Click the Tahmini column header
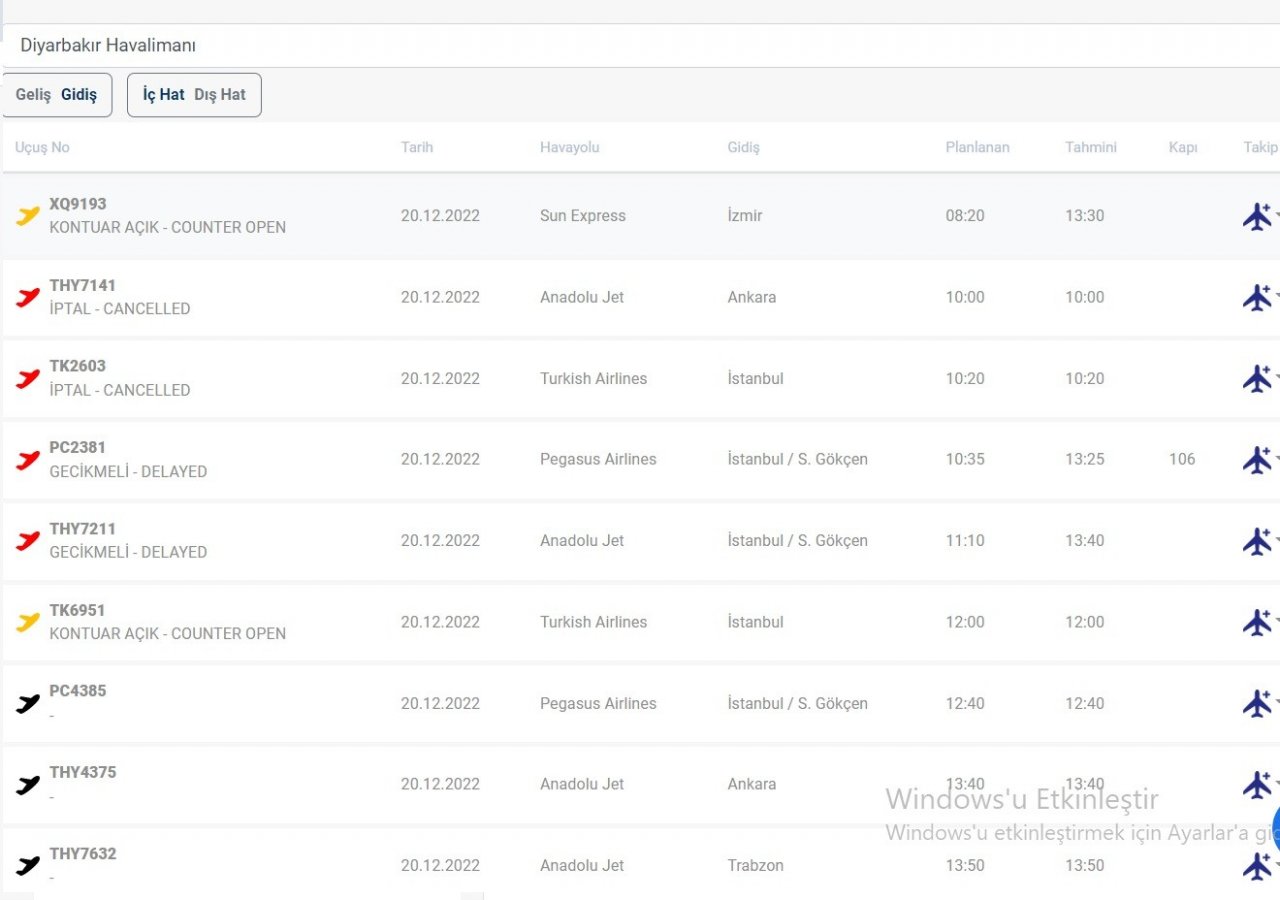Image resolution: width=1280 pixels, height=900 pixels. pos(1090,147)
